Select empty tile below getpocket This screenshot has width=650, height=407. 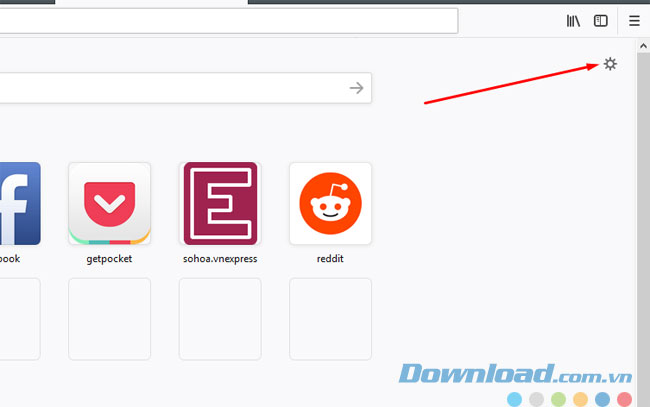pyautogui.click(x=109, y=319)
